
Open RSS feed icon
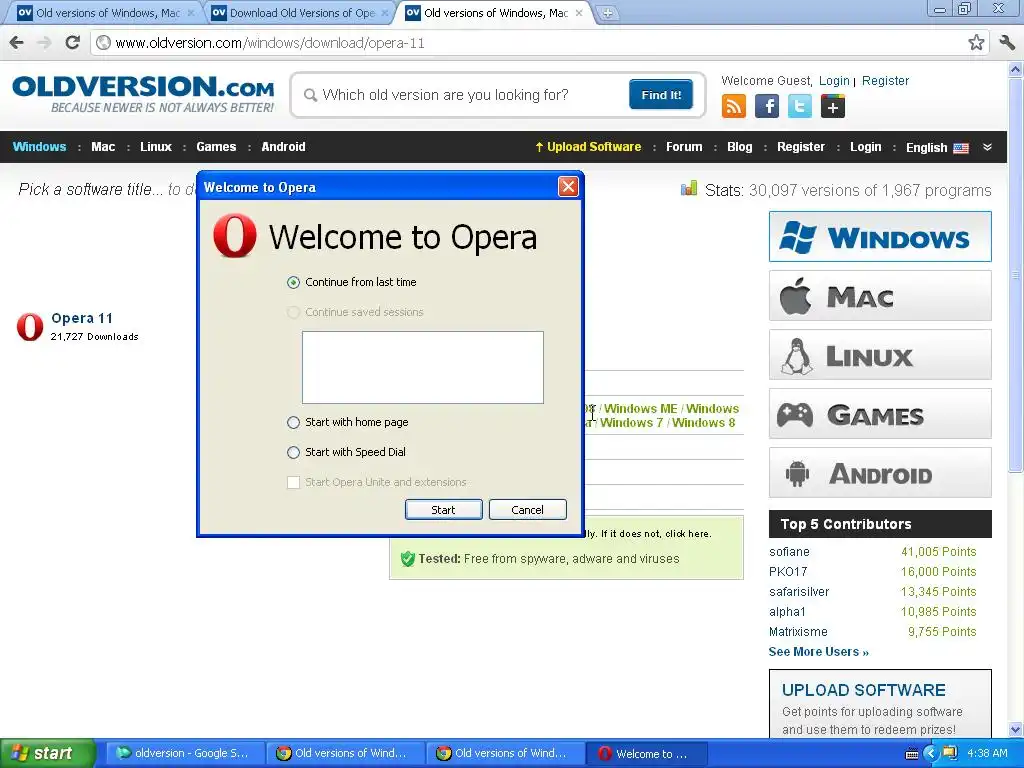click(733, 106)
